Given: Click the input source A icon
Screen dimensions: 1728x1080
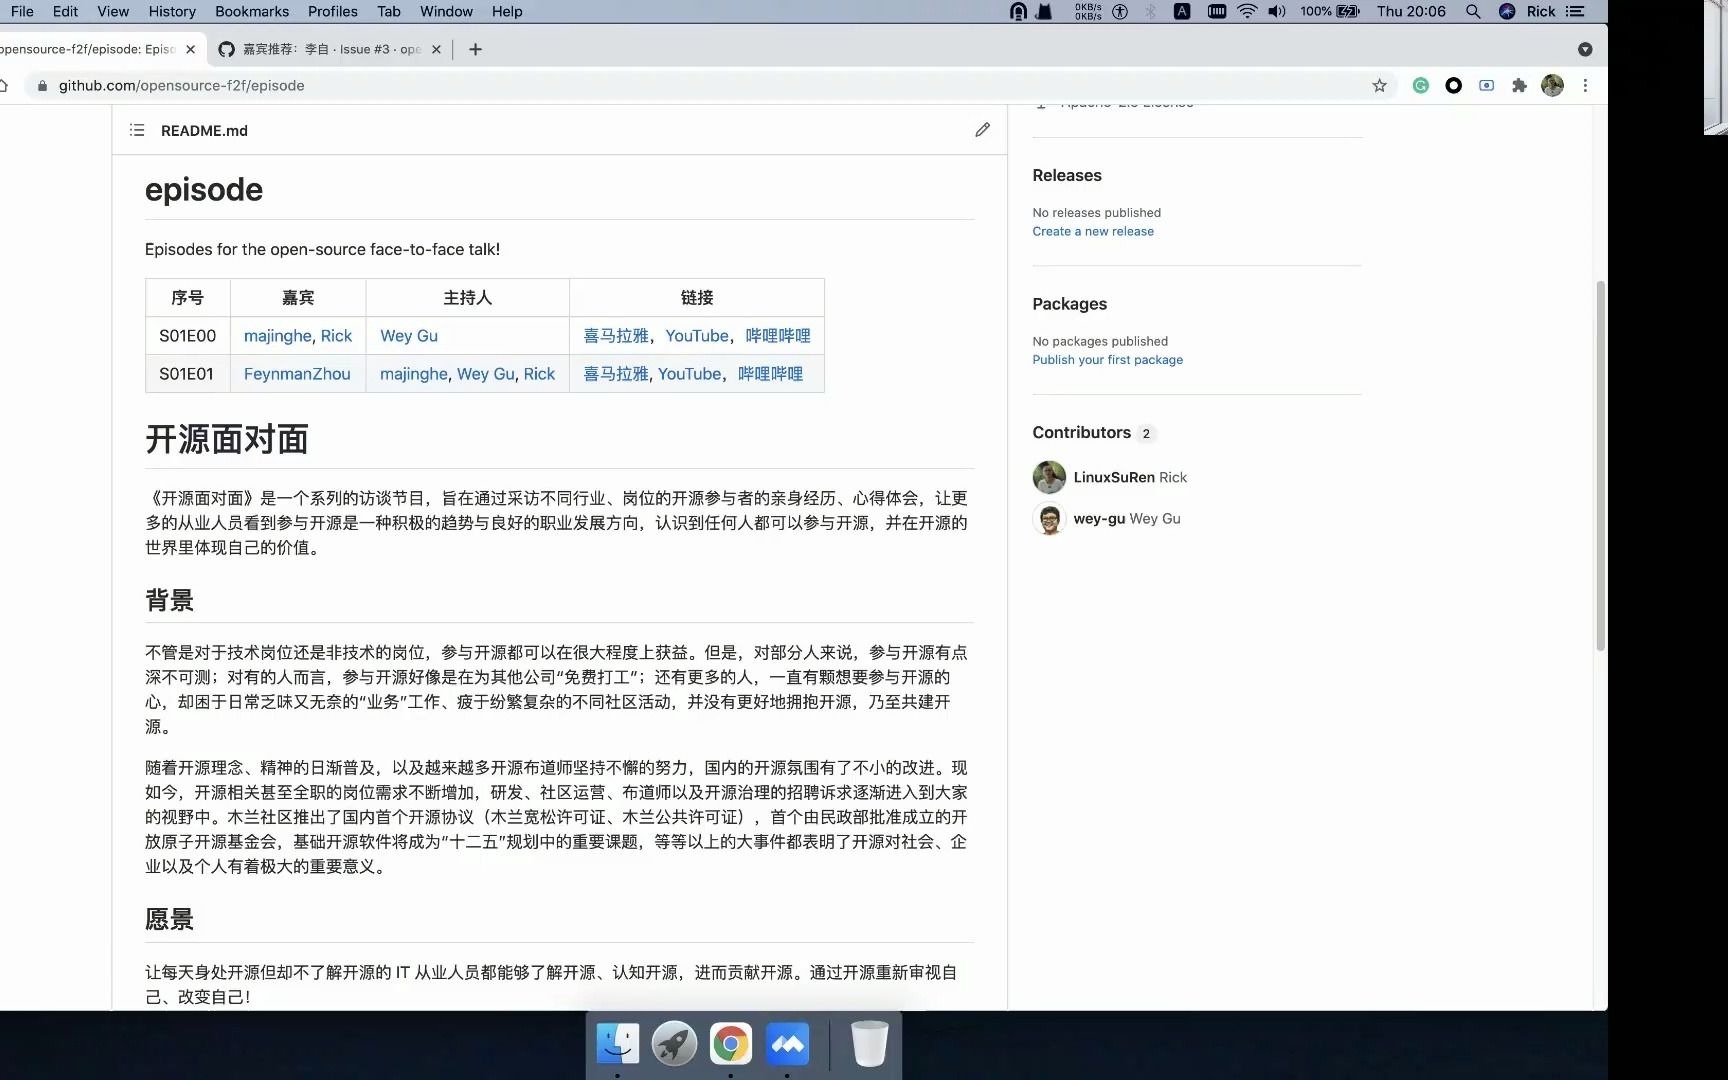Looking at the screenshot, I should (1182, 11).
